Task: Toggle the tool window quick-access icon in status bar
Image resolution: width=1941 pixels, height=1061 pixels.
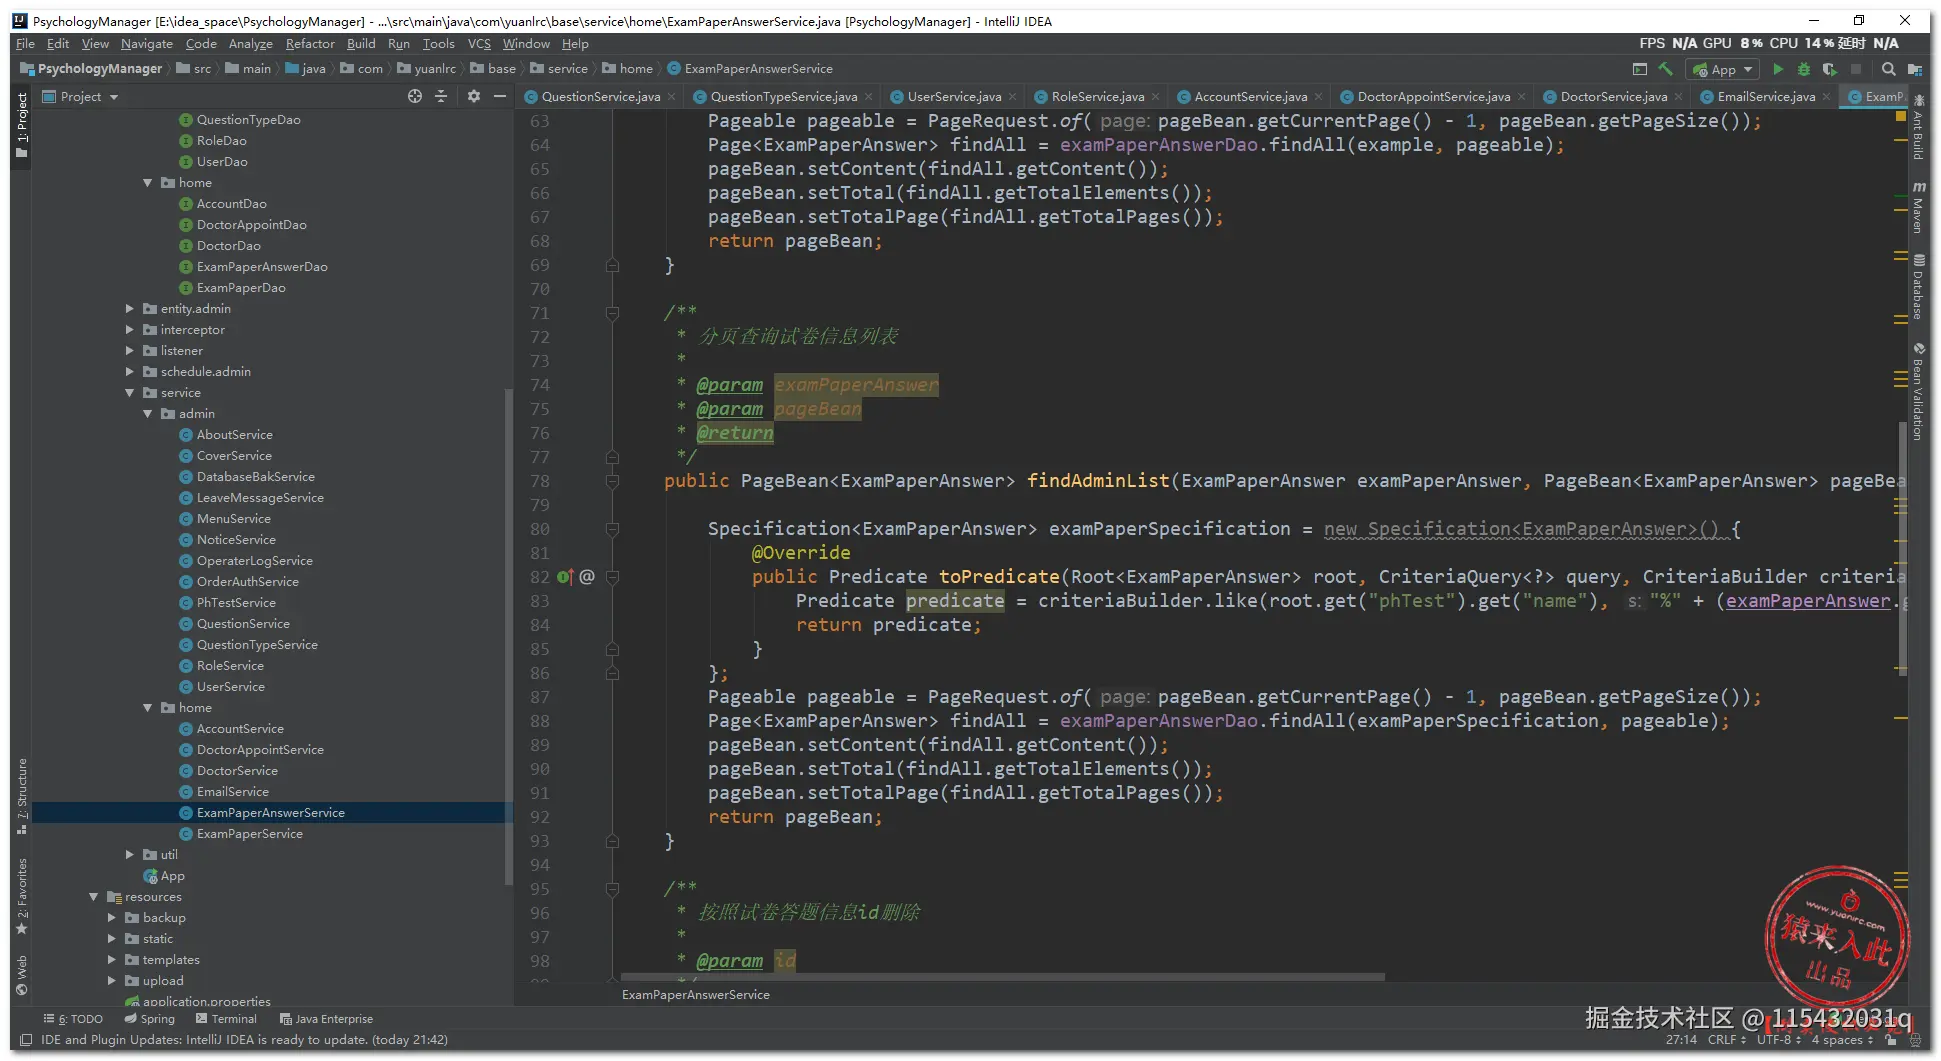Action: pyautogui.click(x=26, y=1040)
